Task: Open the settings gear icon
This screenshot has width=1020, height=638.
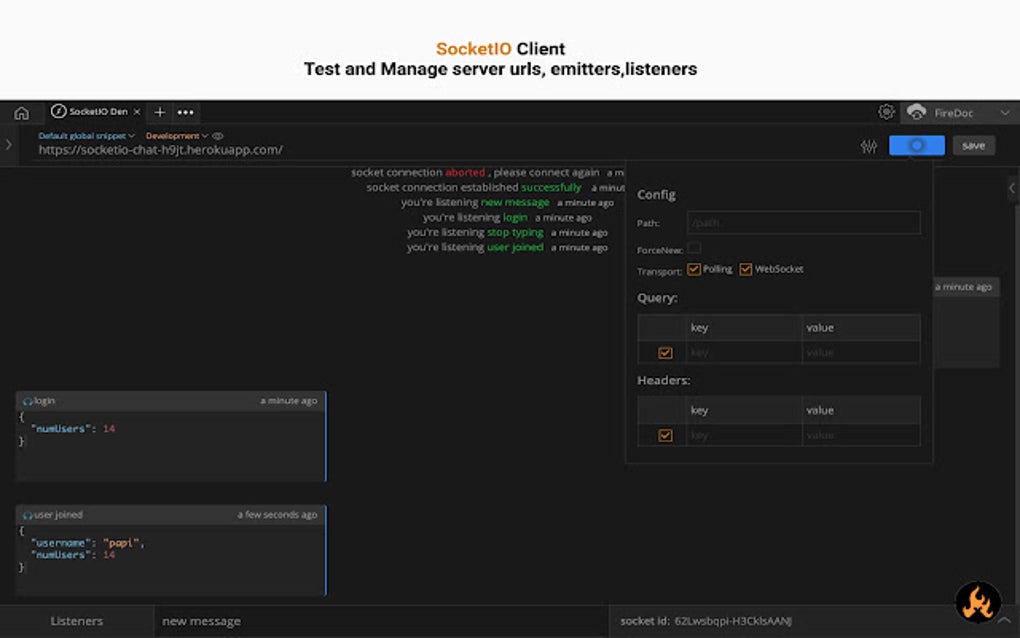Action: coord(886,113)
